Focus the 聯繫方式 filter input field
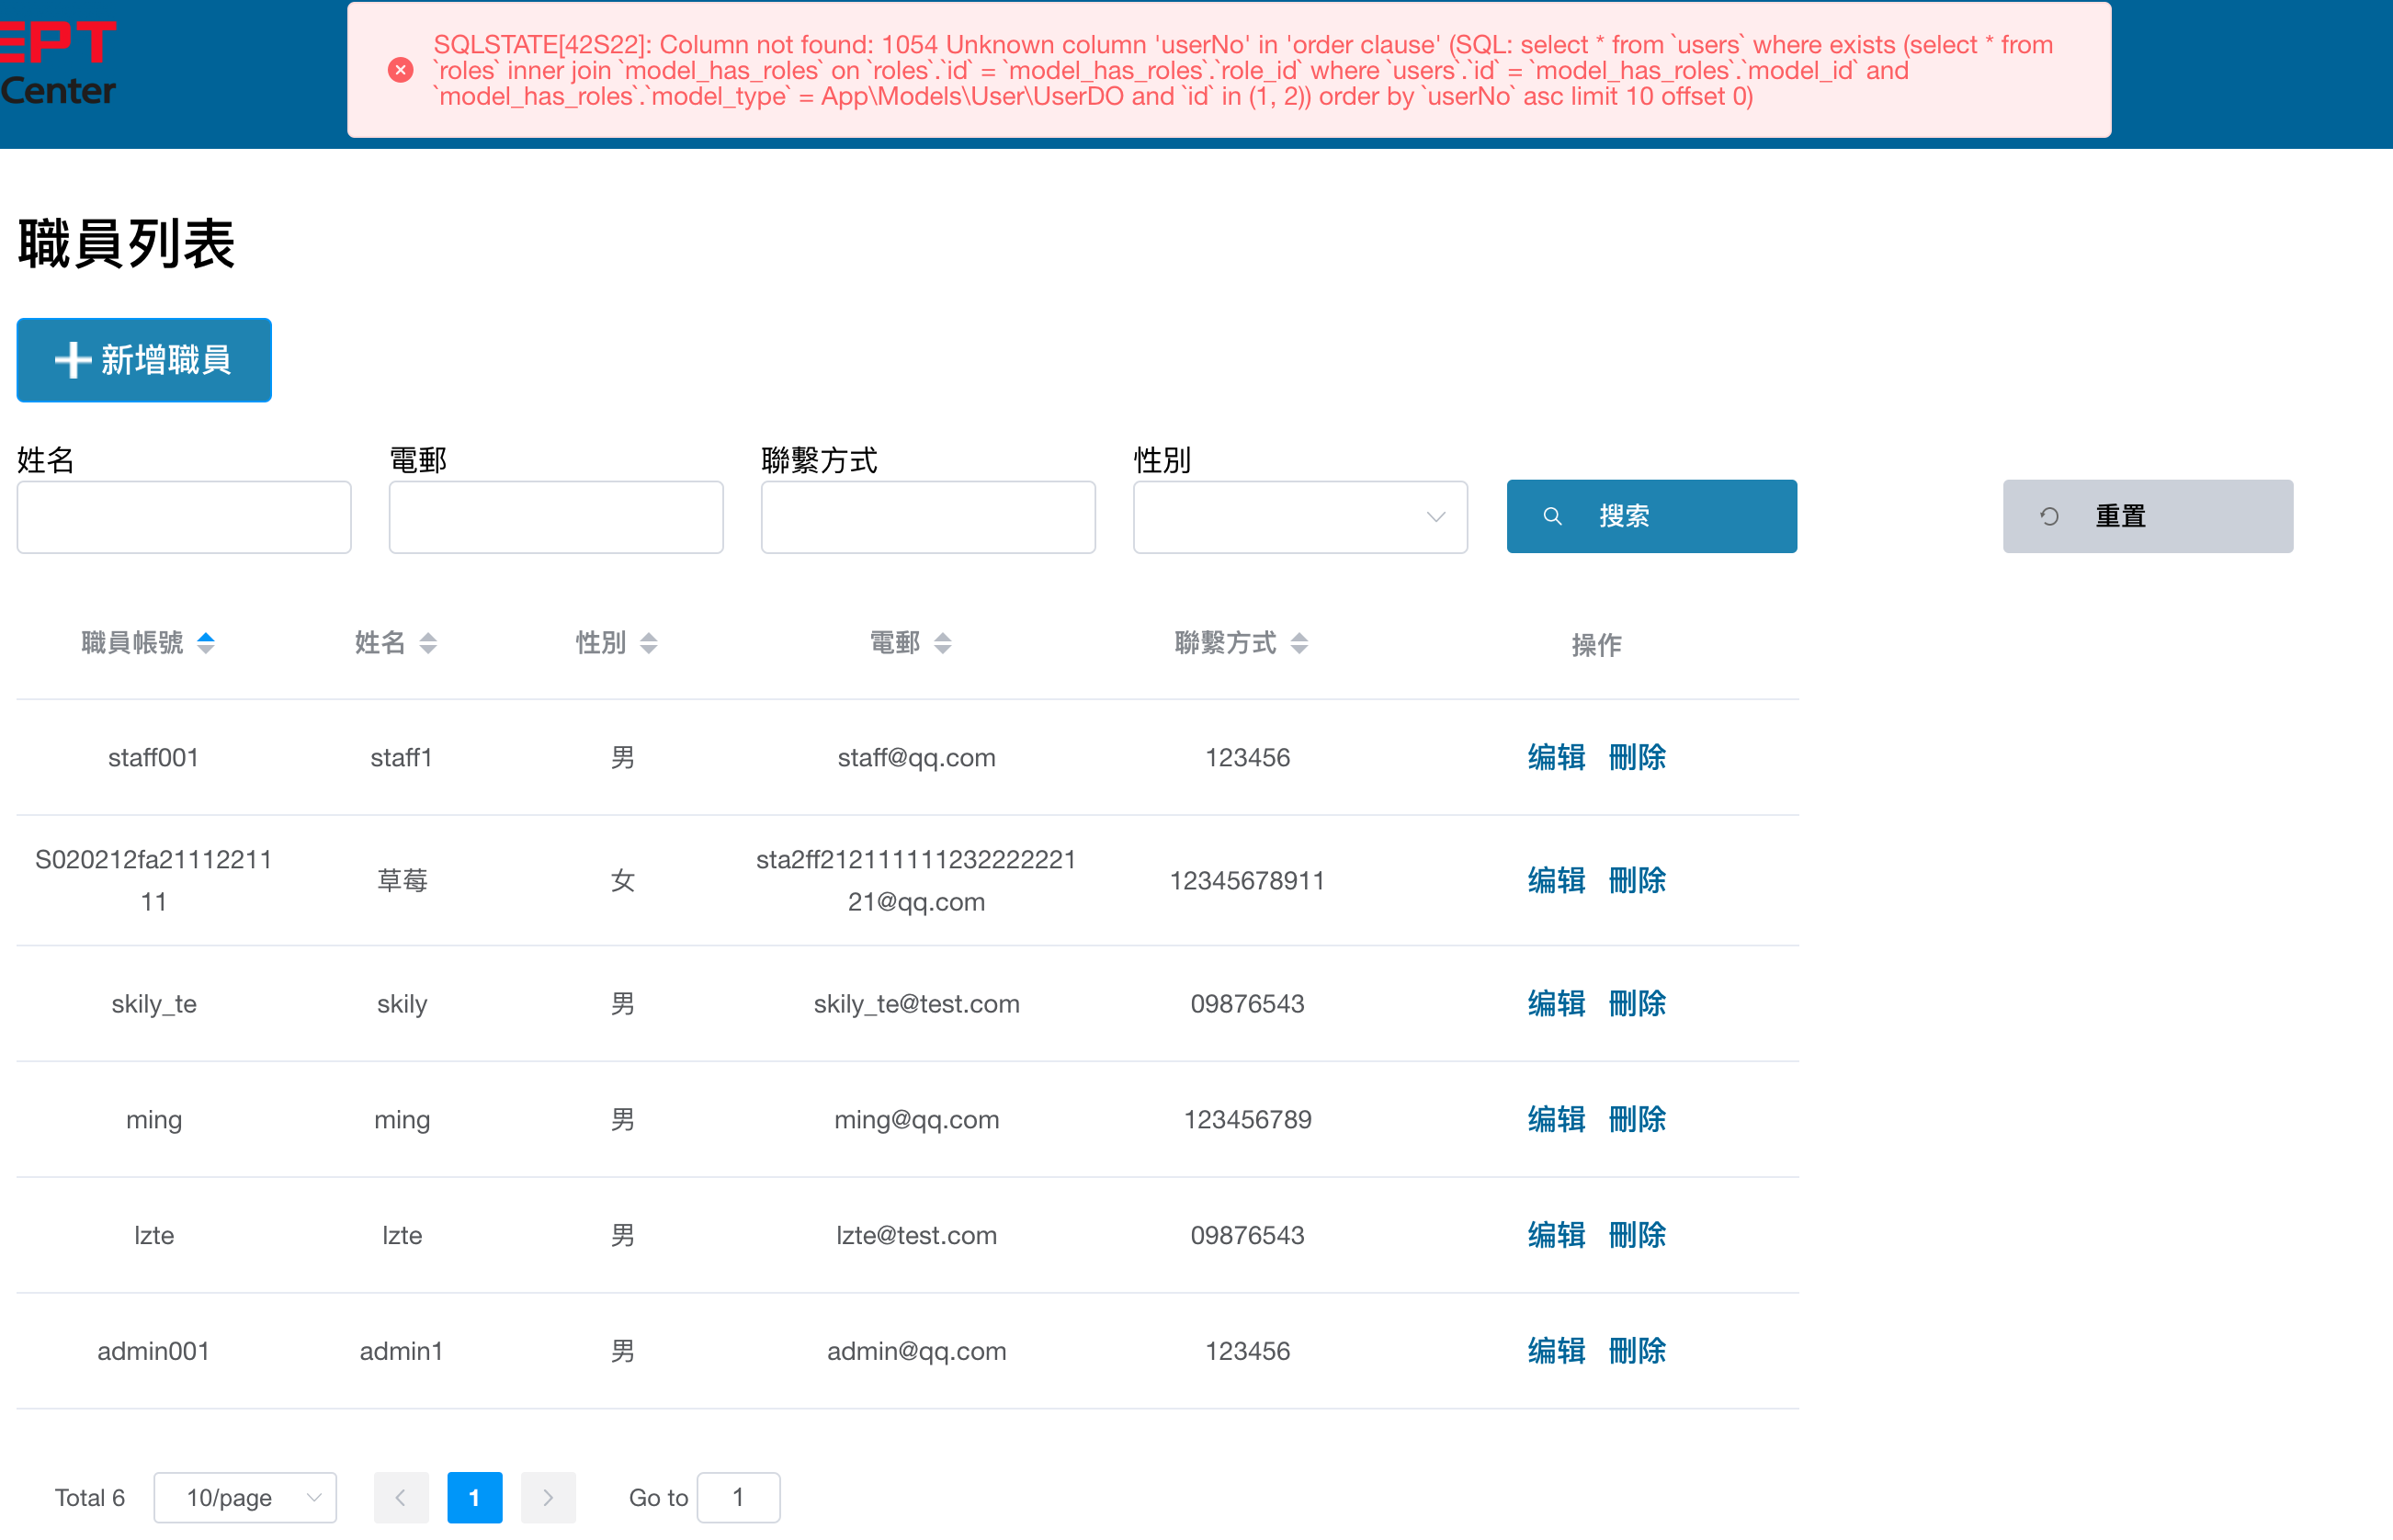The width and height of the screenshot is (2393, 1540). [928, 517]
